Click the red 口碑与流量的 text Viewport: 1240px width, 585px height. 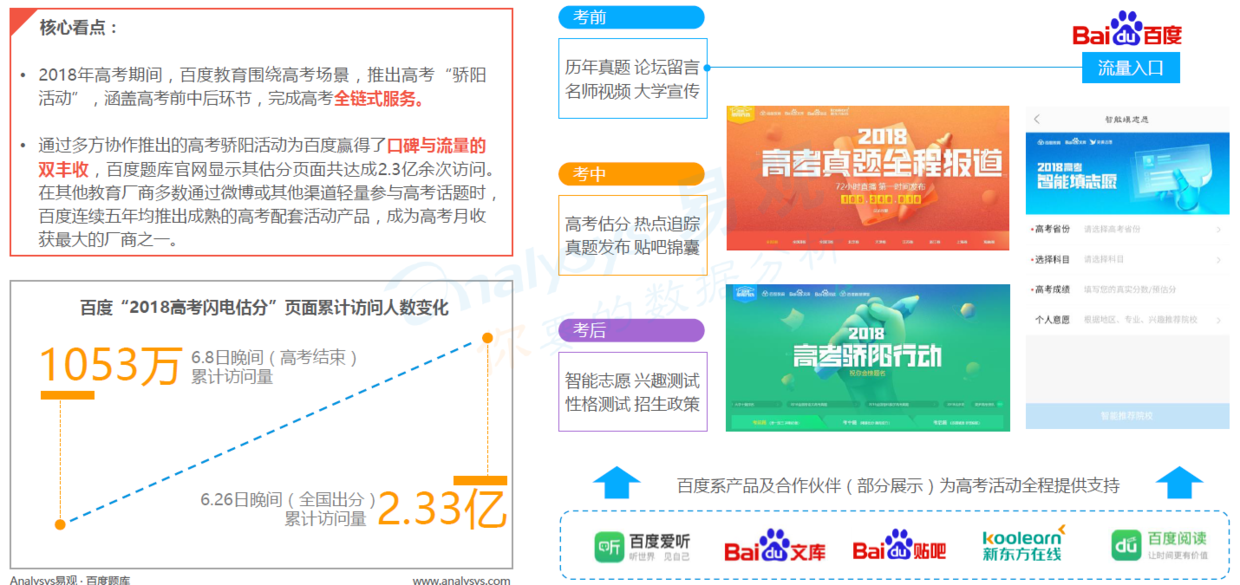pyautogui.click(x=436, y=145)
